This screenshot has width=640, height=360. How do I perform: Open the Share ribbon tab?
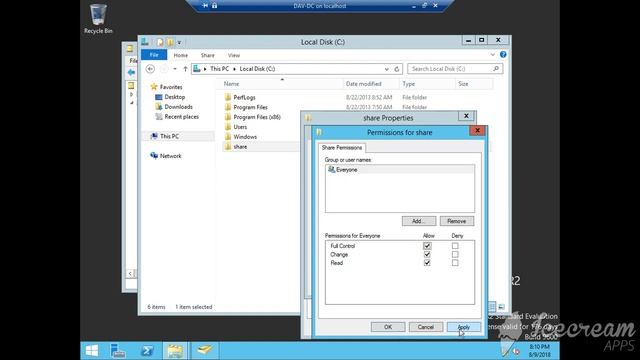click(x=207, y=55)
